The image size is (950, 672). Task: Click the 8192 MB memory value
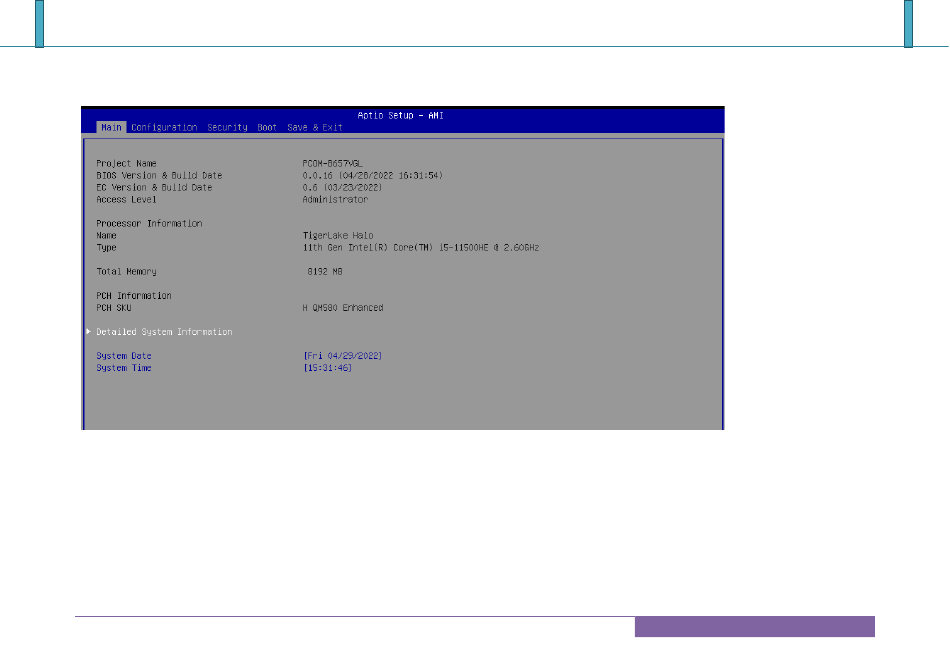pyautogui.click(x=325, y=271)
